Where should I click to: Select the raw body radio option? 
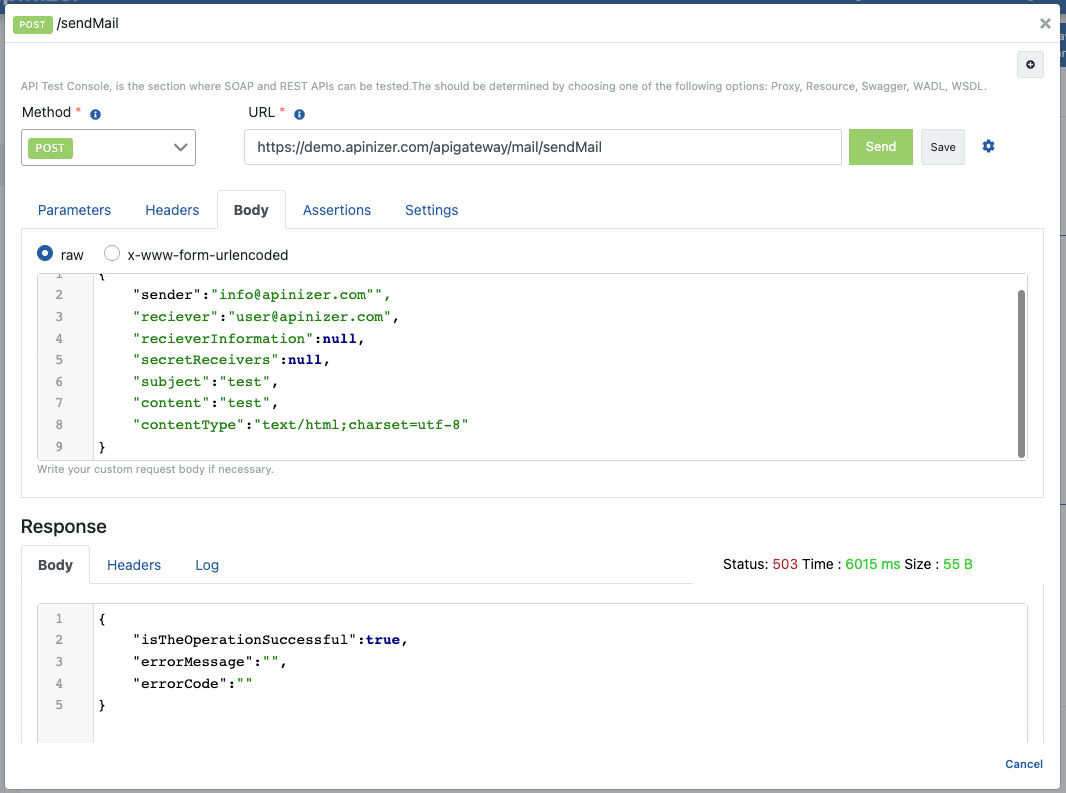pyautogui.click(x=45, y=254)
